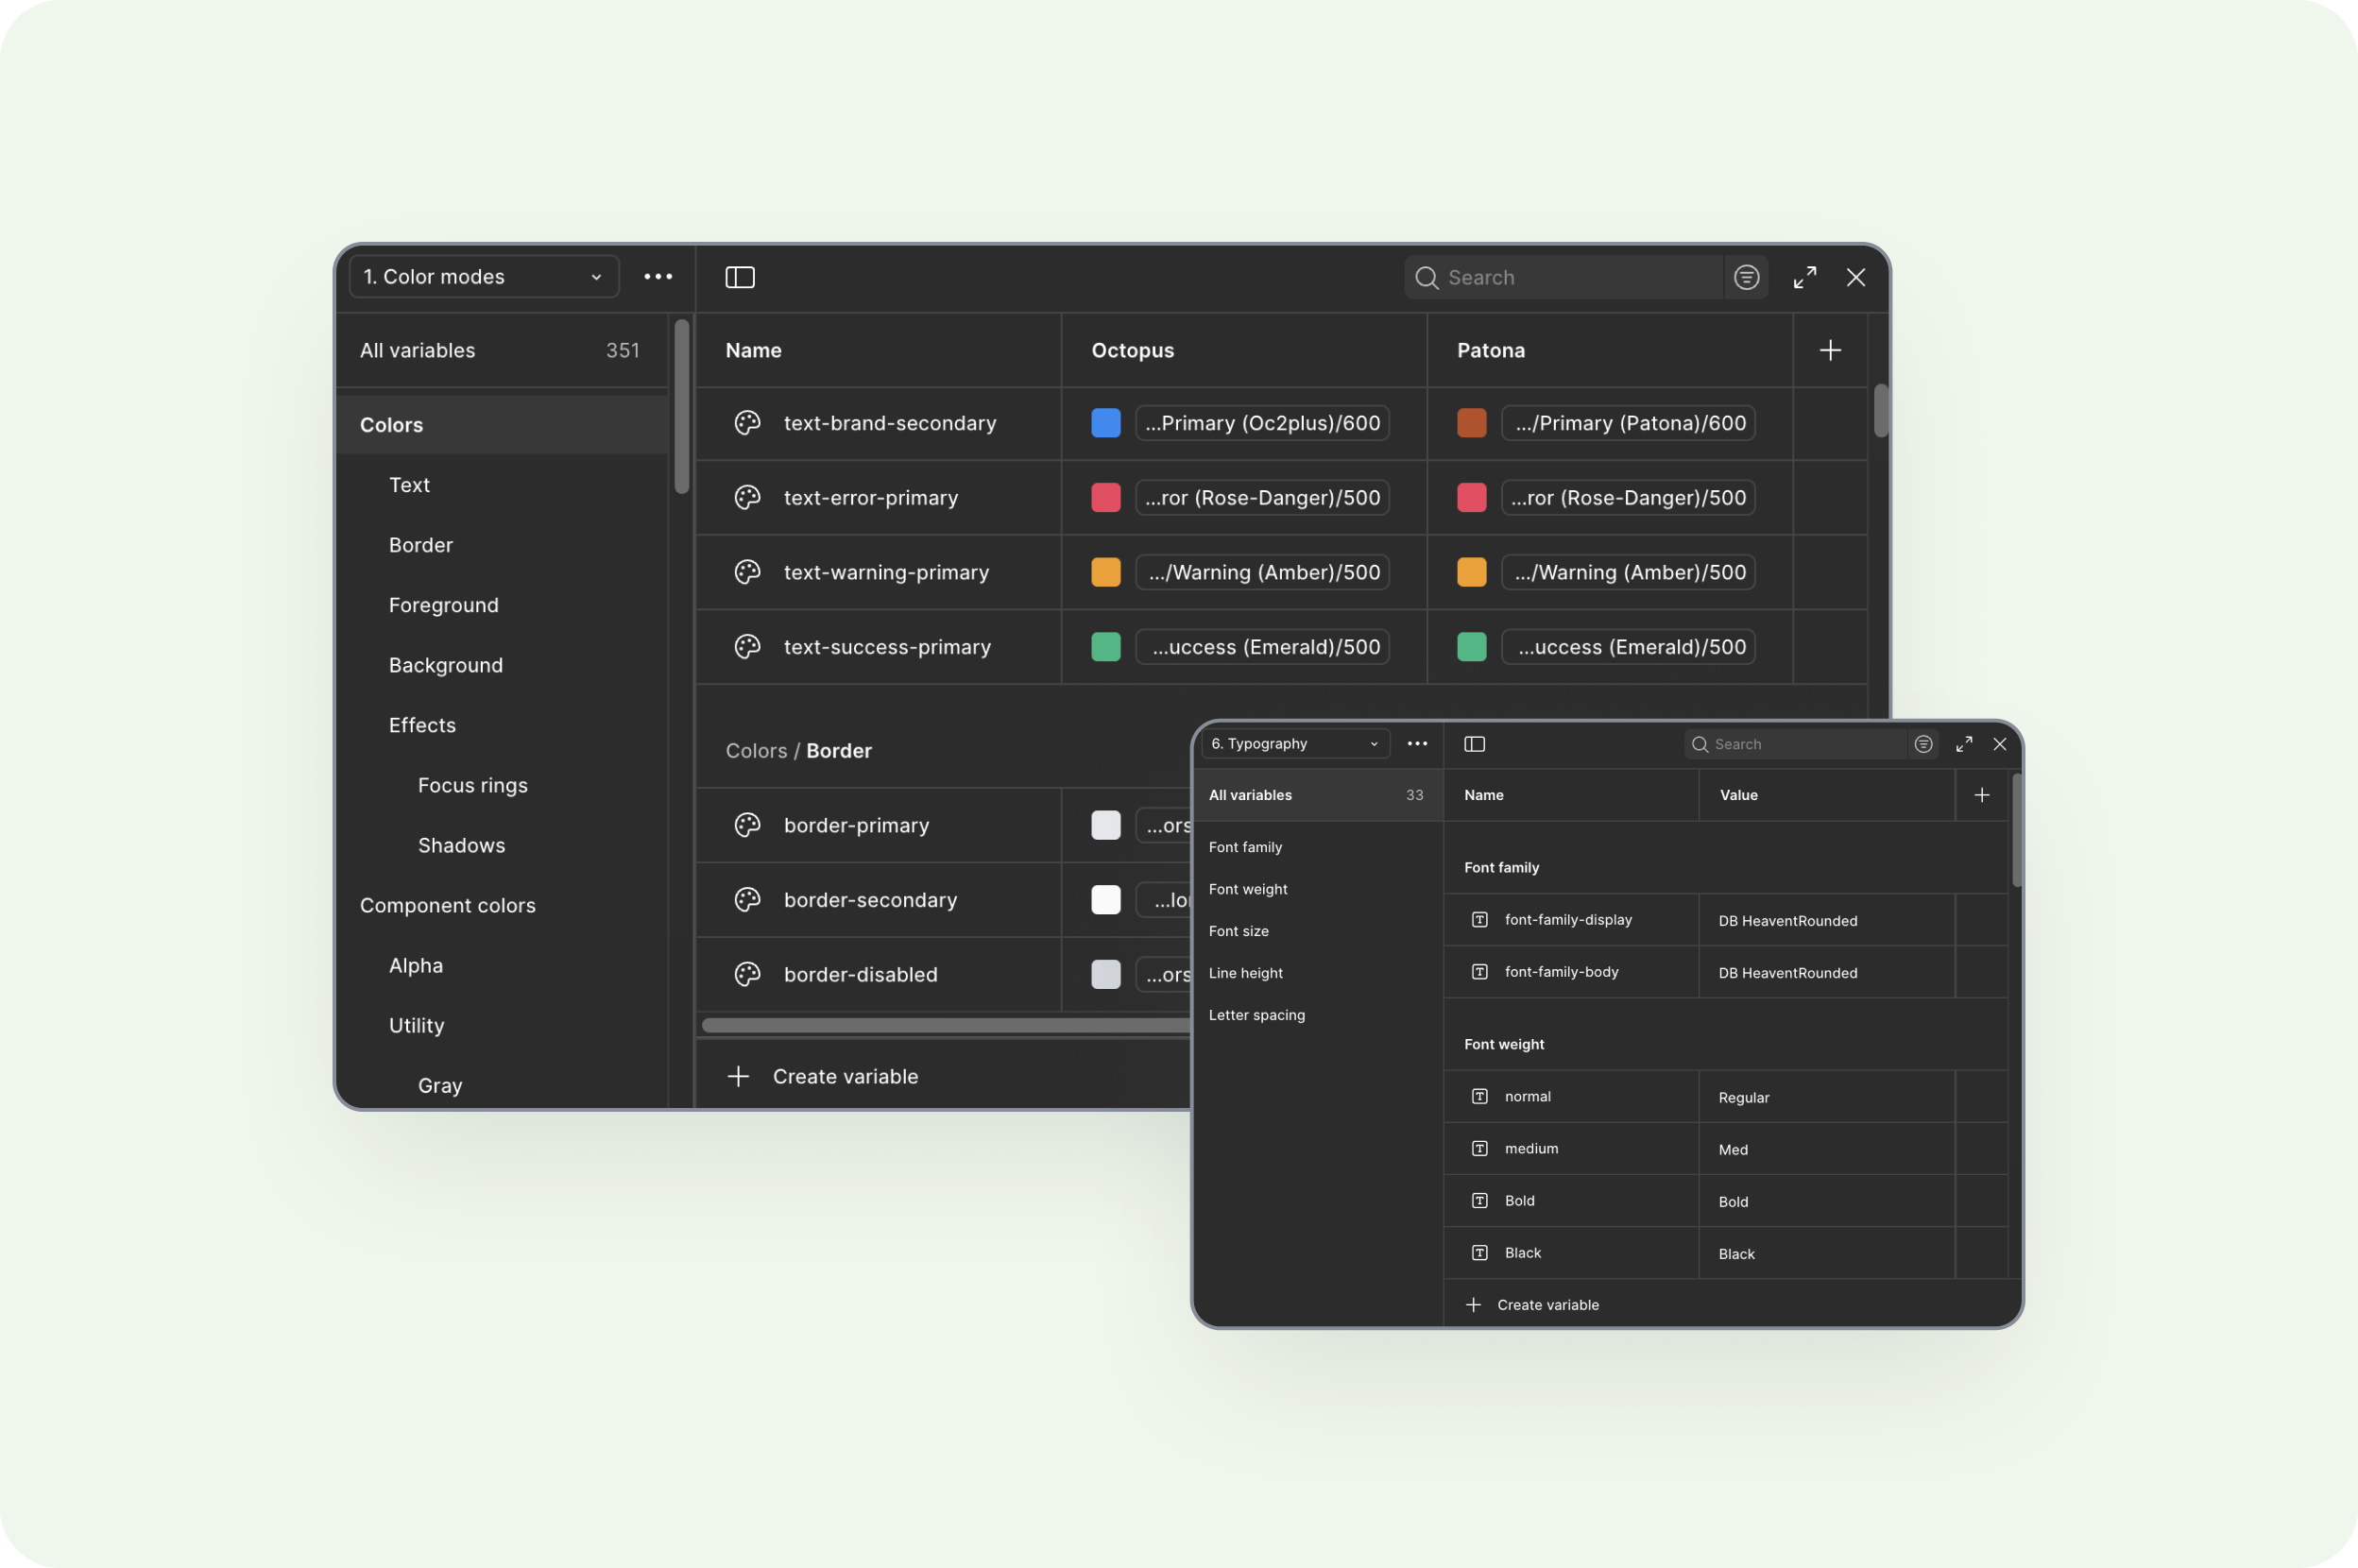
Task: Click blue Octopus swatch for text-brand-secondary
Action: pyautogui.click(x=1105, y=423)
